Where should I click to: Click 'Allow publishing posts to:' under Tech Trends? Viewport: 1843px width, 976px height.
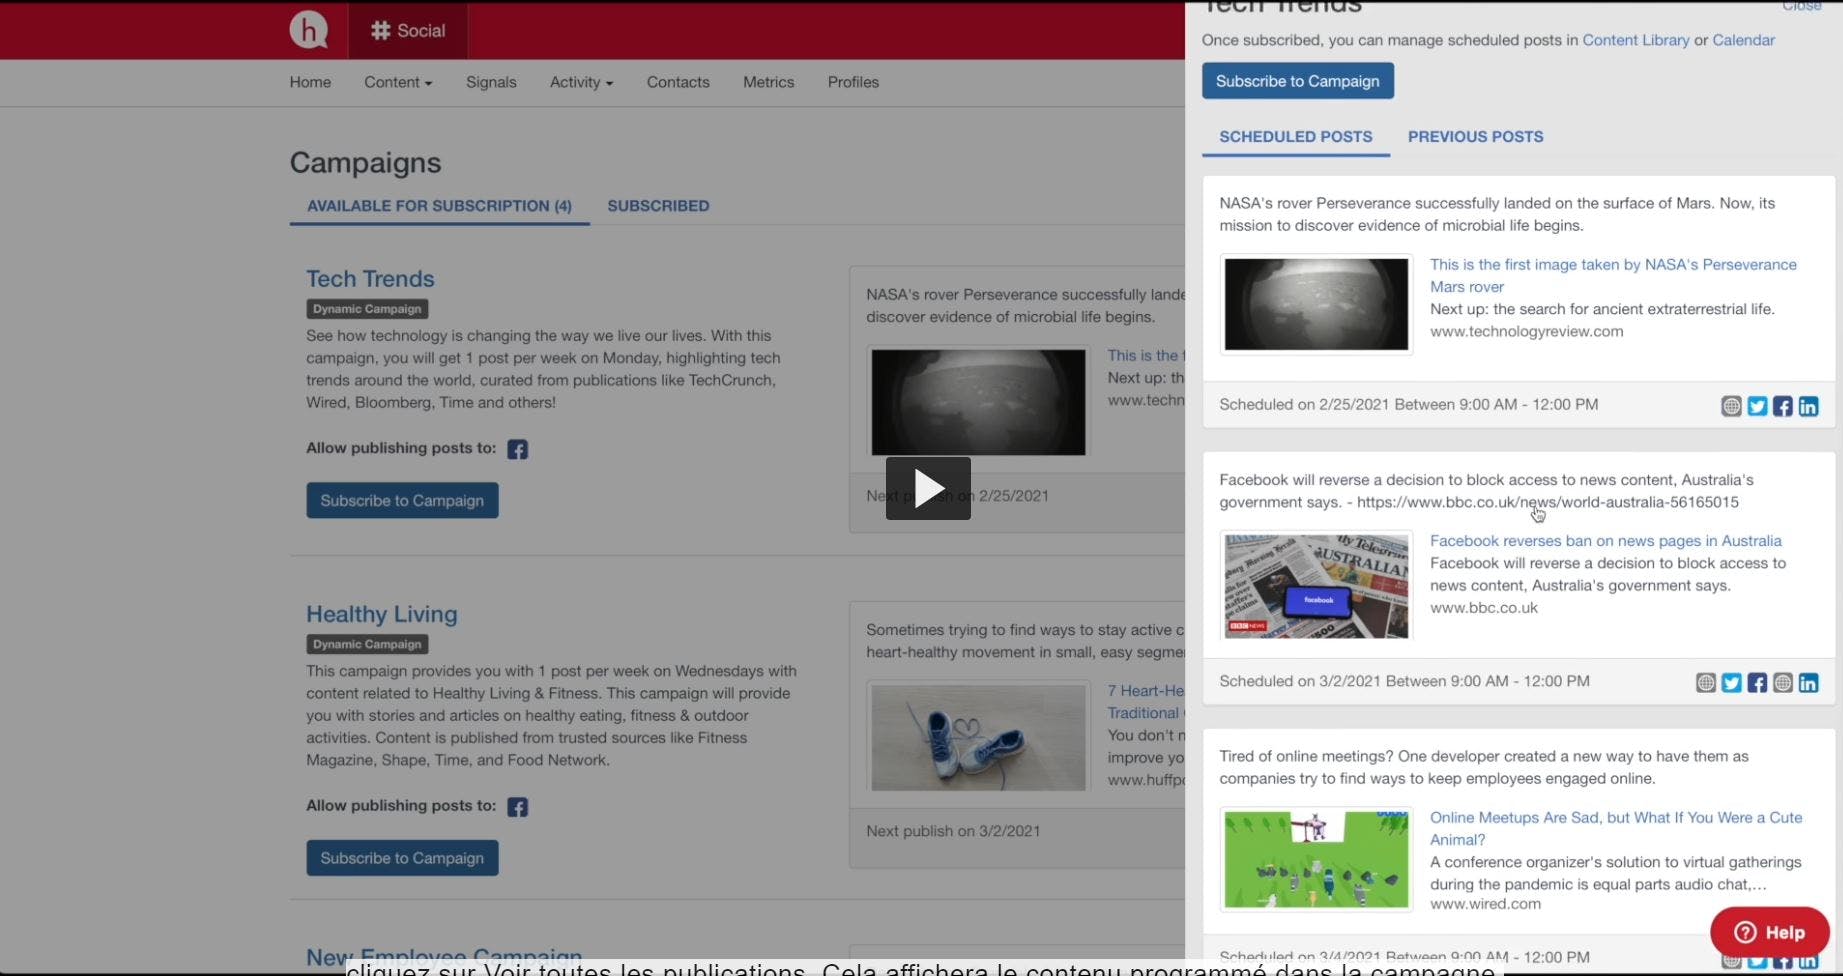click(x=401, y=448)
